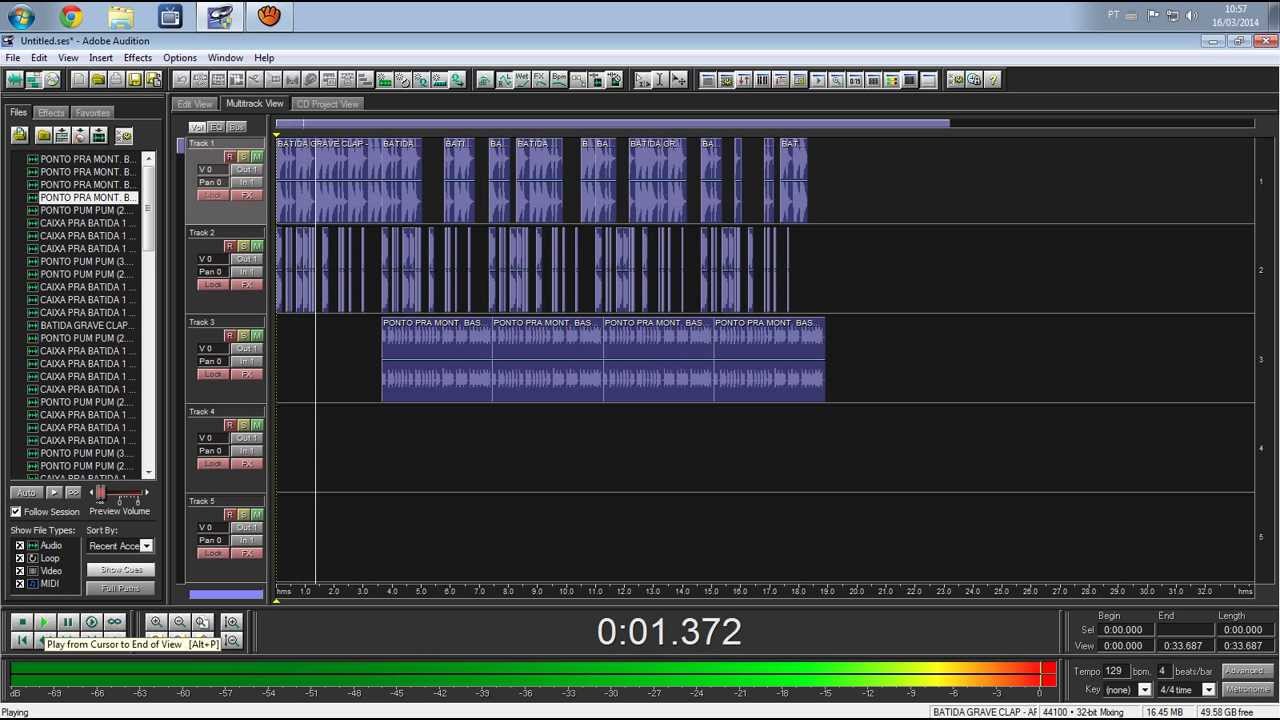The width and height of the screenshot is (1280, 720).
Task: Click the Help question mark icon
Action: pyautogui.click(x=993, y=80)
